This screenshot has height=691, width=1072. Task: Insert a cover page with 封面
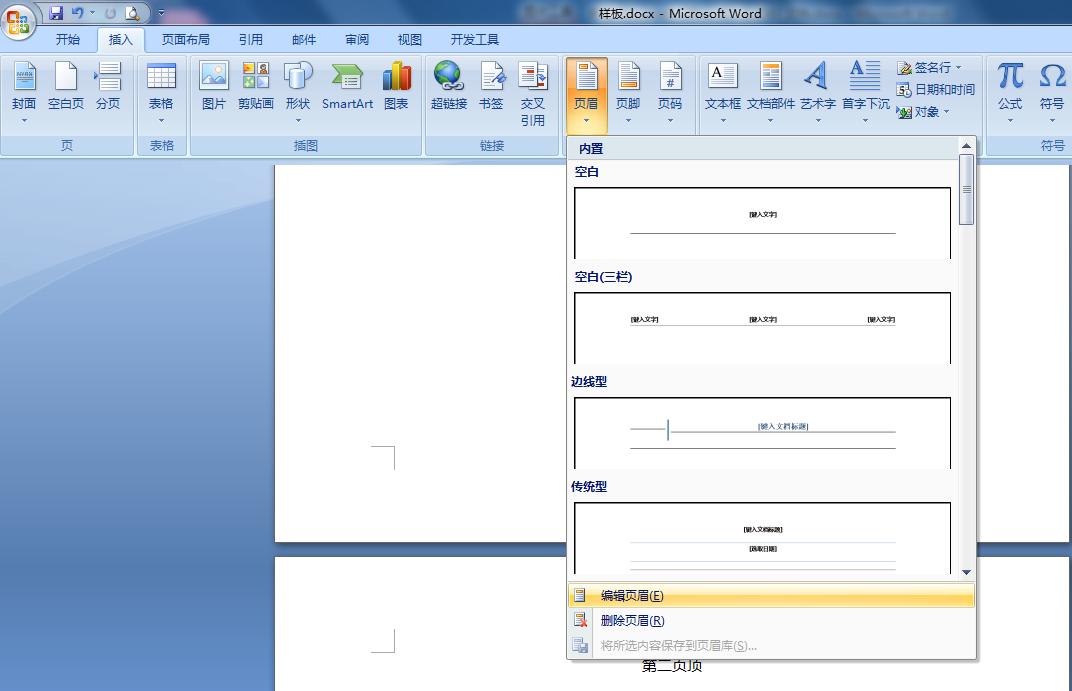[x=24, y=85]
